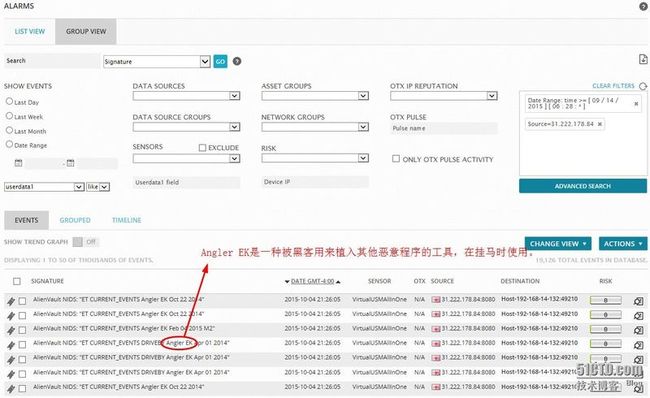Enable Only OTX Pulse Activity checkbox

pyautogui.click(x=396, y=159)
